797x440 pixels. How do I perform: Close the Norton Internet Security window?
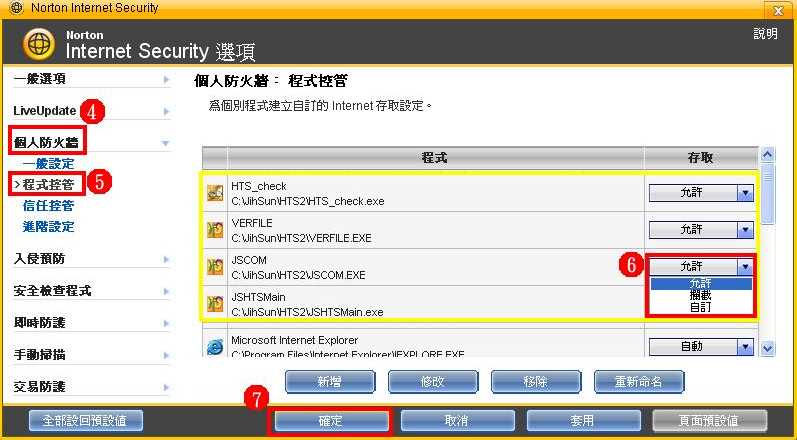(x=778, y=10)
